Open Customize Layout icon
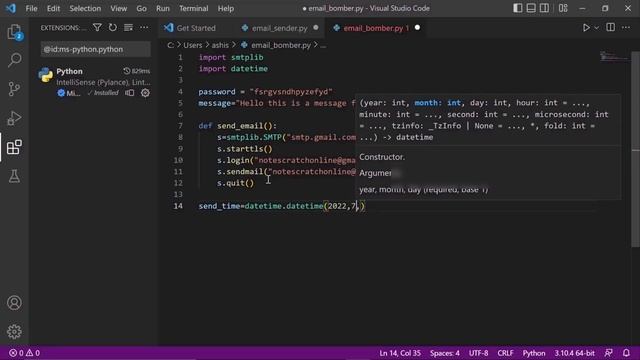Viewport: 640px width, 360px height. click(x=563, y=8)
